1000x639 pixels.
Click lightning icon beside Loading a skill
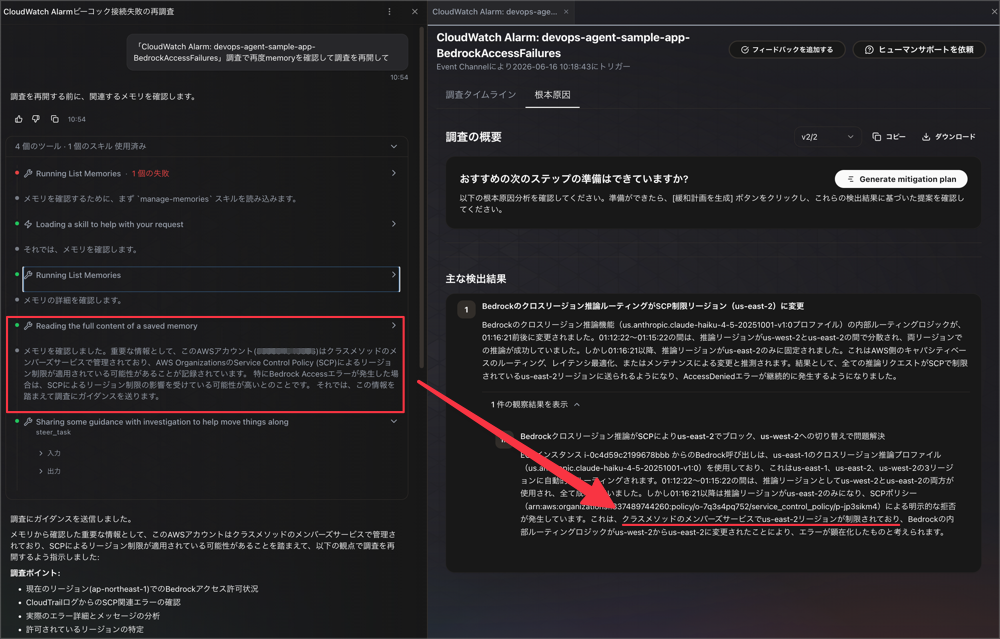28,224
